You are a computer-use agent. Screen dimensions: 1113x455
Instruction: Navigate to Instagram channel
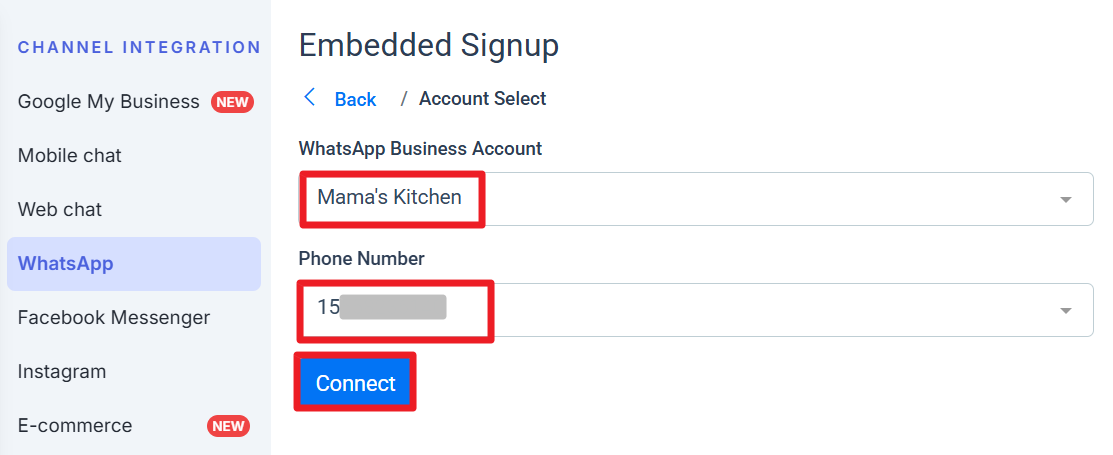pos(62,372)
